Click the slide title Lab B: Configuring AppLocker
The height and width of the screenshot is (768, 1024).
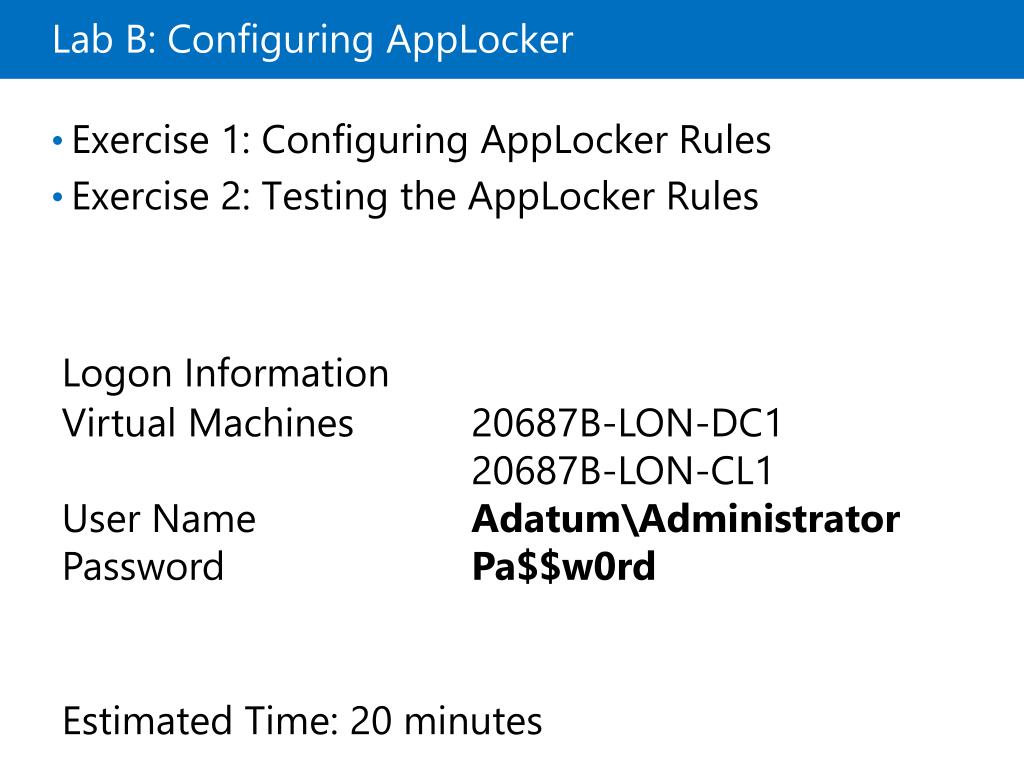(x=313, y=40)
